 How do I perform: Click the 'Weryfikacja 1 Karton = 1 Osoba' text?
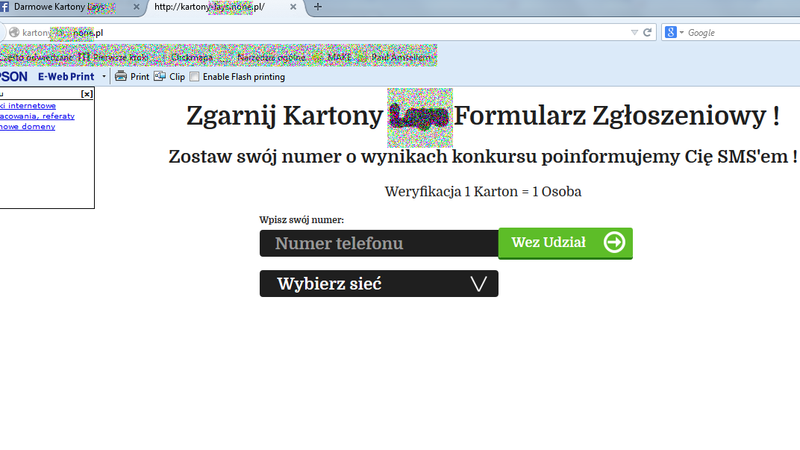click(483, 192)
